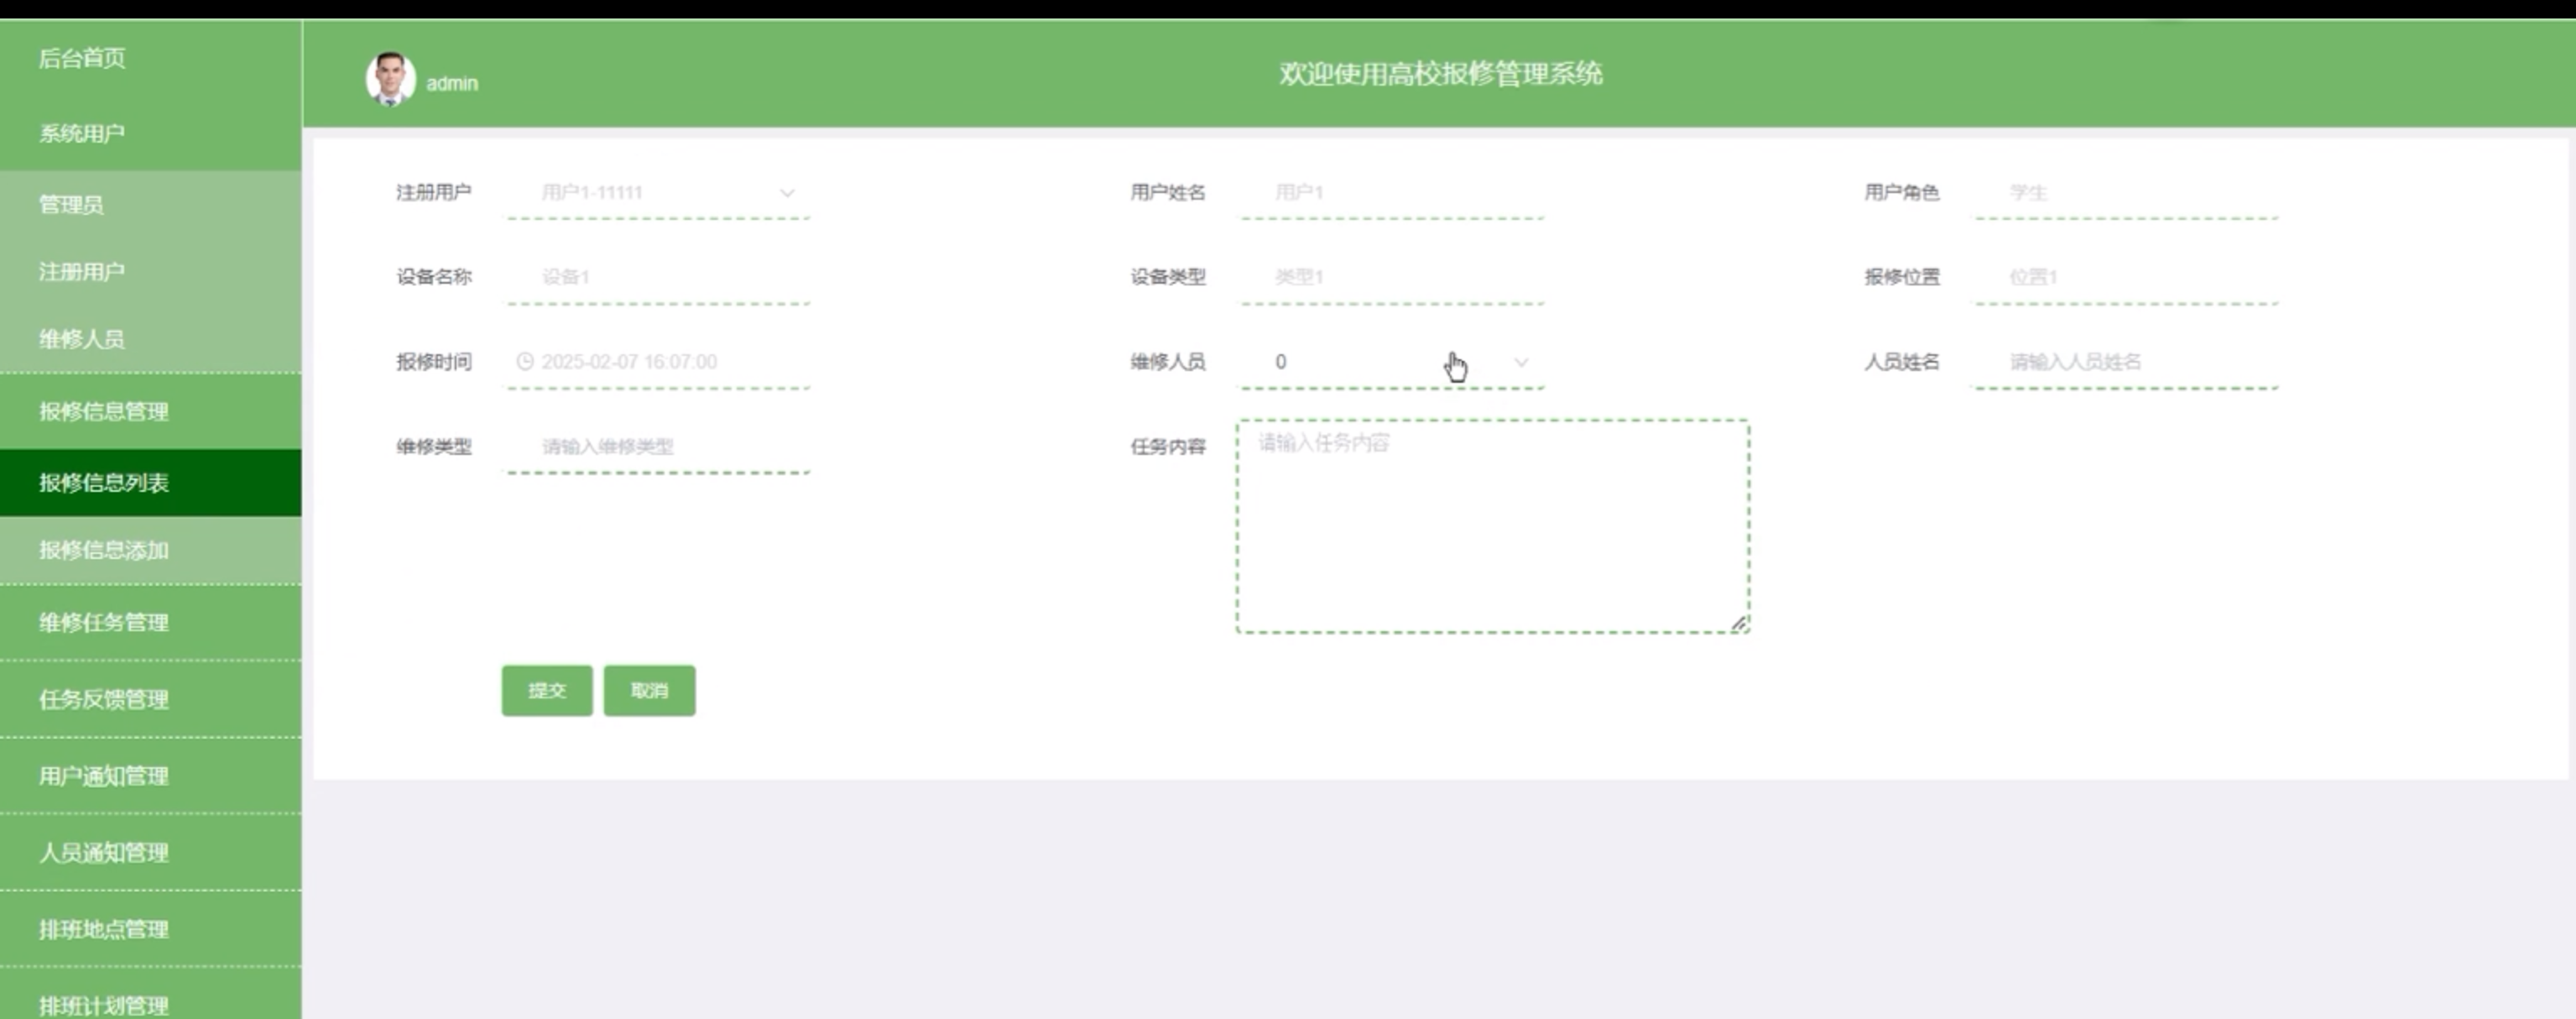Open 报修信息添加 submenu item

(104, 550)
